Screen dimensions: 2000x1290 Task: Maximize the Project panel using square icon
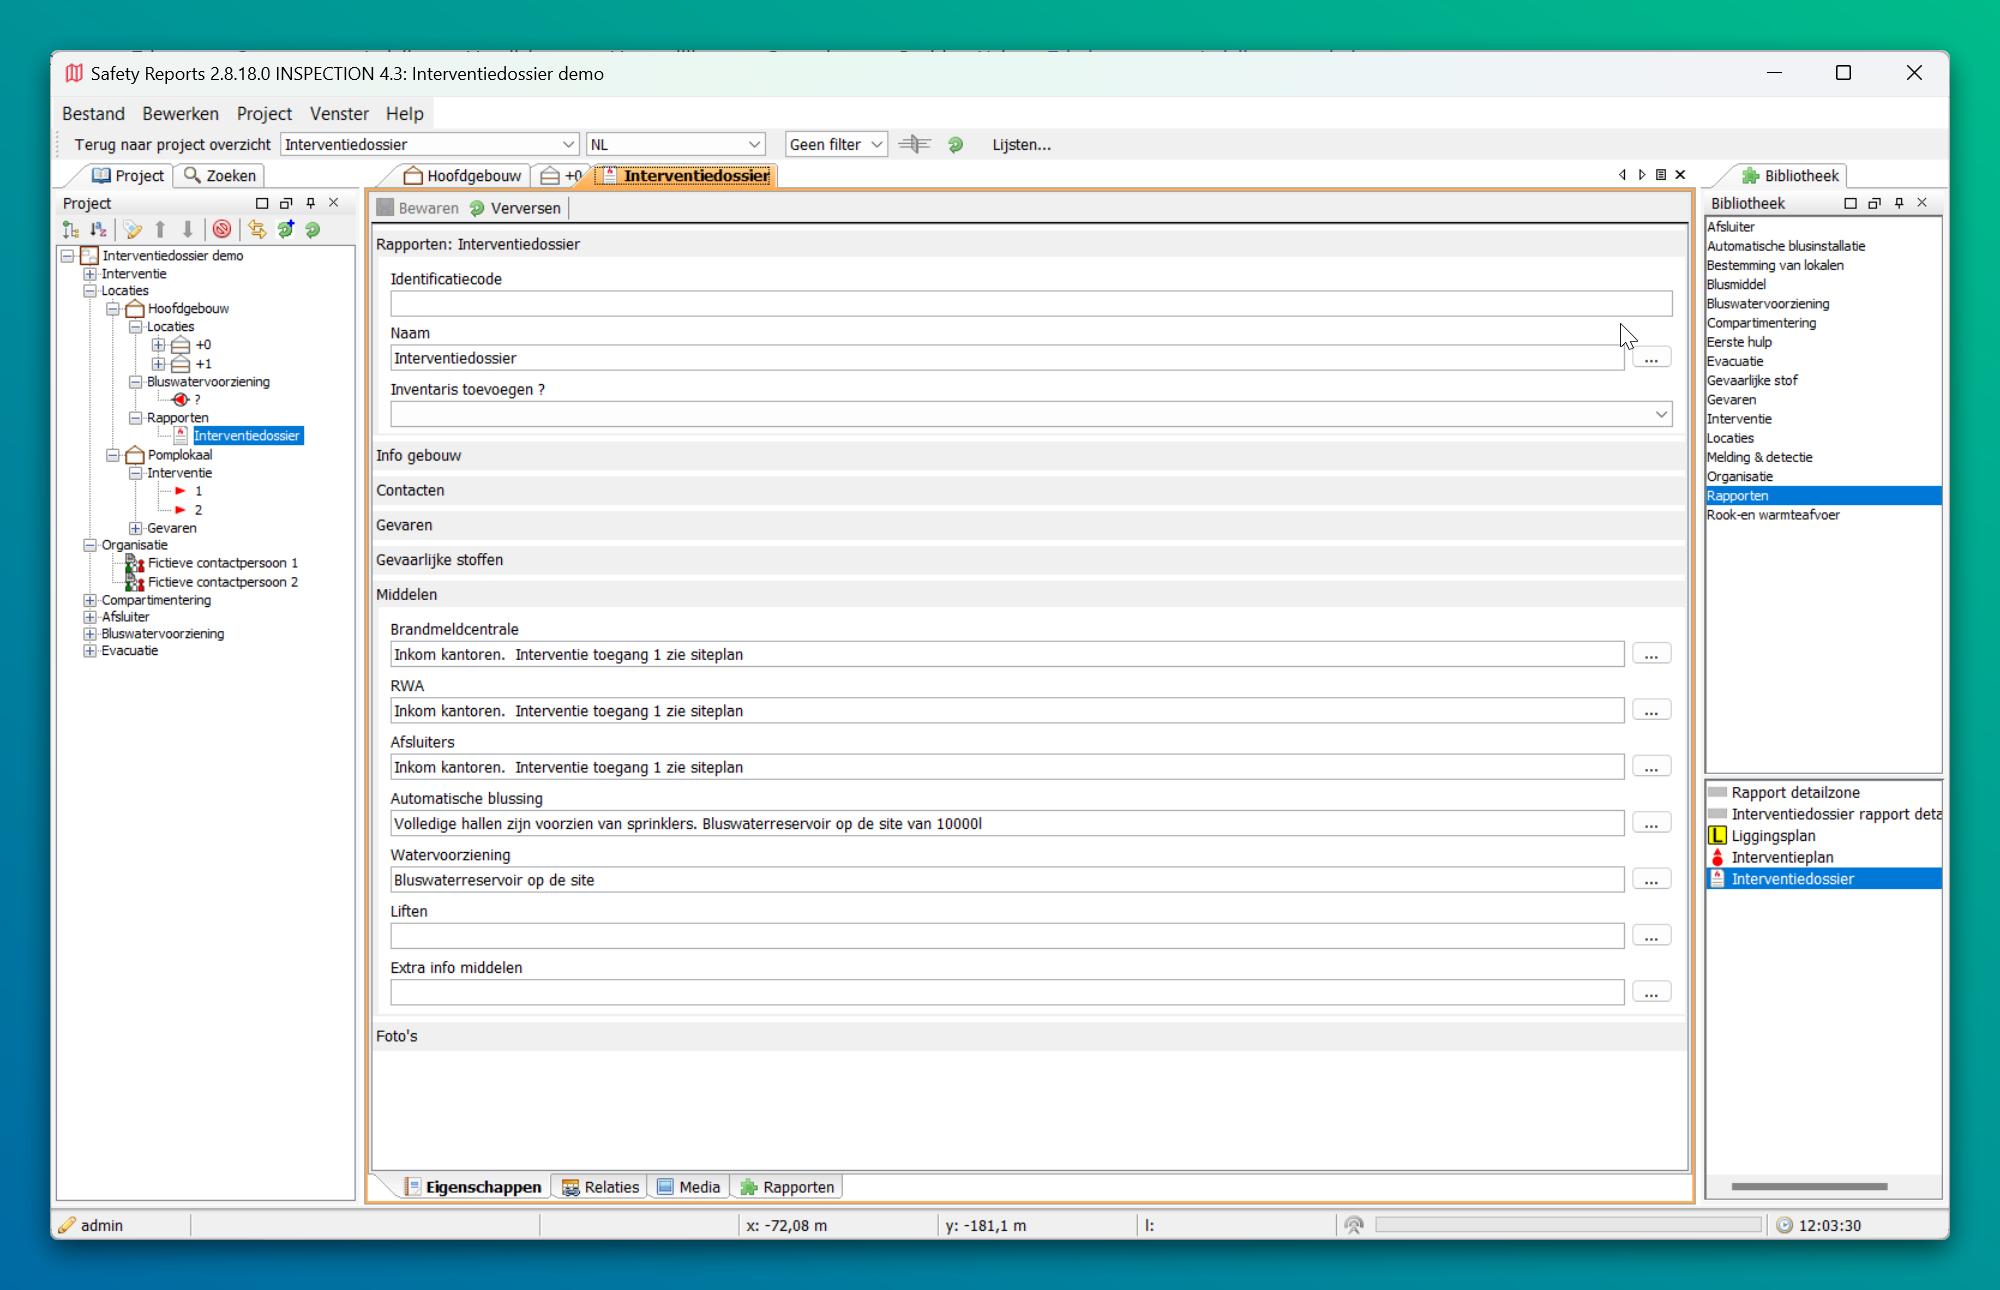[x=262, y=203]
